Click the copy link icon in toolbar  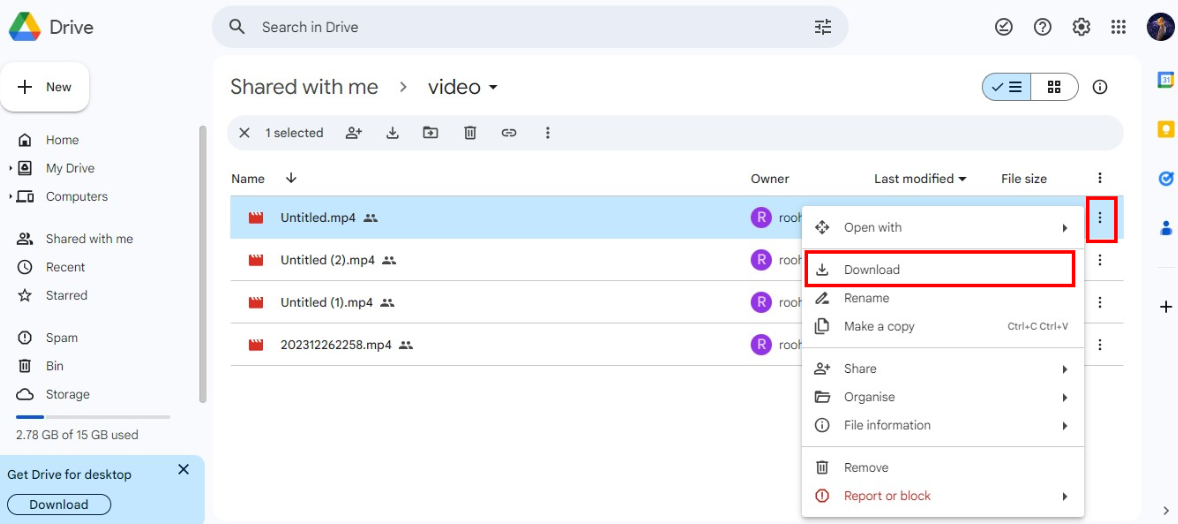509,133
